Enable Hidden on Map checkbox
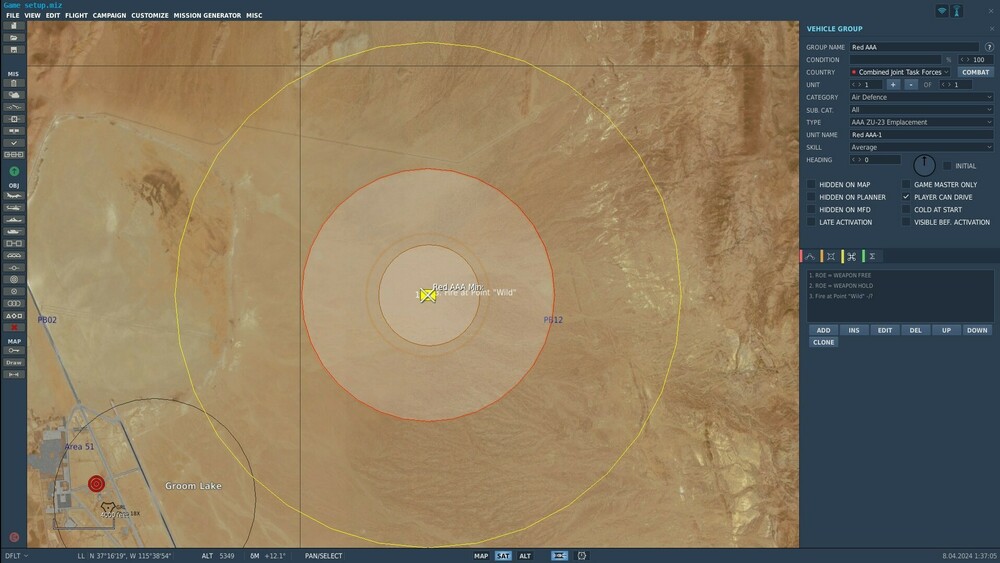 click(811, 184)
